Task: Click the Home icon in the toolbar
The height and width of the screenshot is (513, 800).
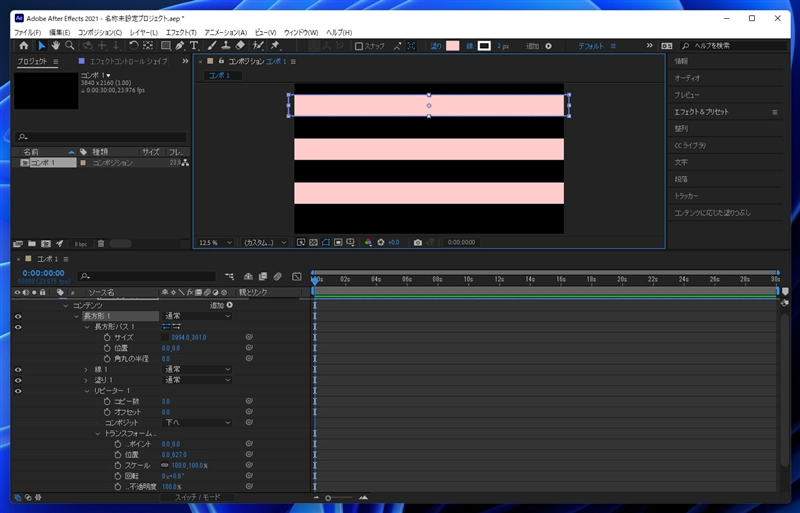Action: click(x=23, y=46)
